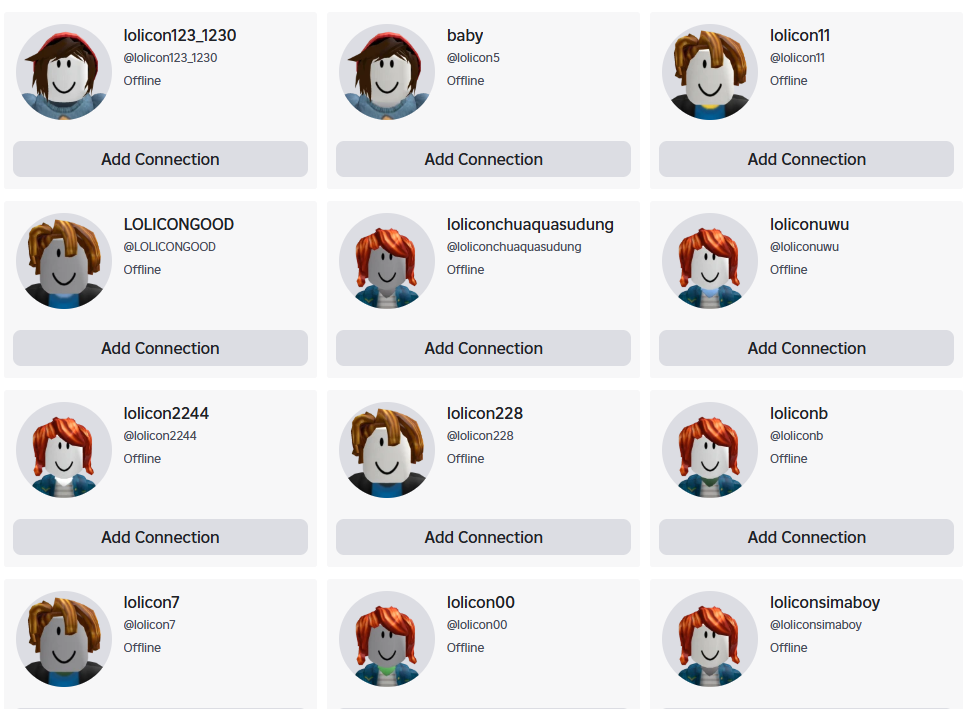Add Connection for LOLICONGOOD
This screenshot has width=978, height=709.
160,348
